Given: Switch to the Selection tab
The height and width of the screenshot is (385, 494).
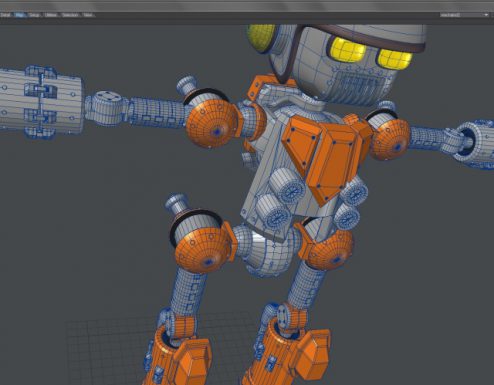Looking at the screenshot, I should click(x=70, y=15).
